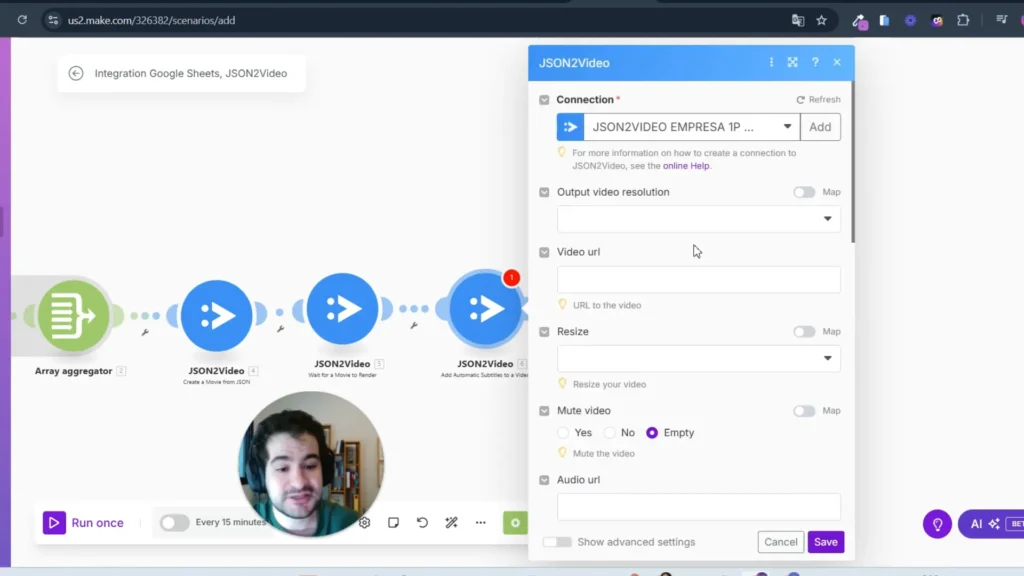Viewport: 1024px width, 576px height.
Task: Toggle the Audio url field checkbox
Action: coord(544,480)
